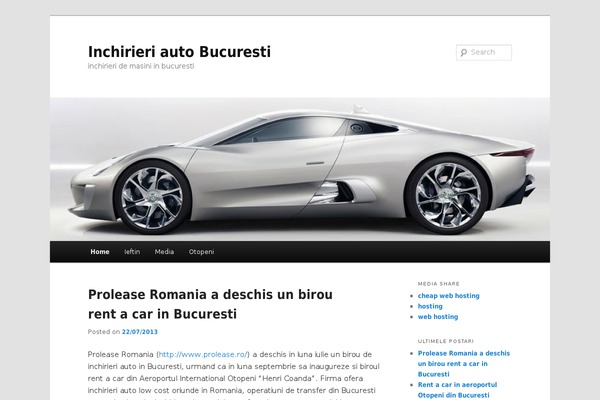Open the Media menu item
Screen dimensions: 600x400
[164, 252]
